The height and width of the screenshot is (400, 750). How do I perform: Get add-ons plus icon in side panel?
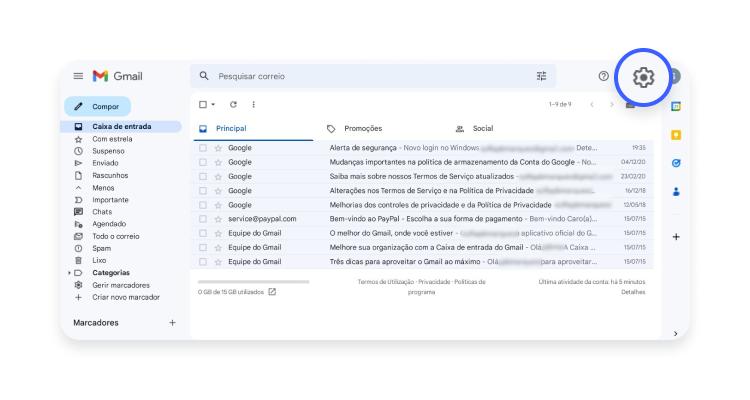(676, 237)
